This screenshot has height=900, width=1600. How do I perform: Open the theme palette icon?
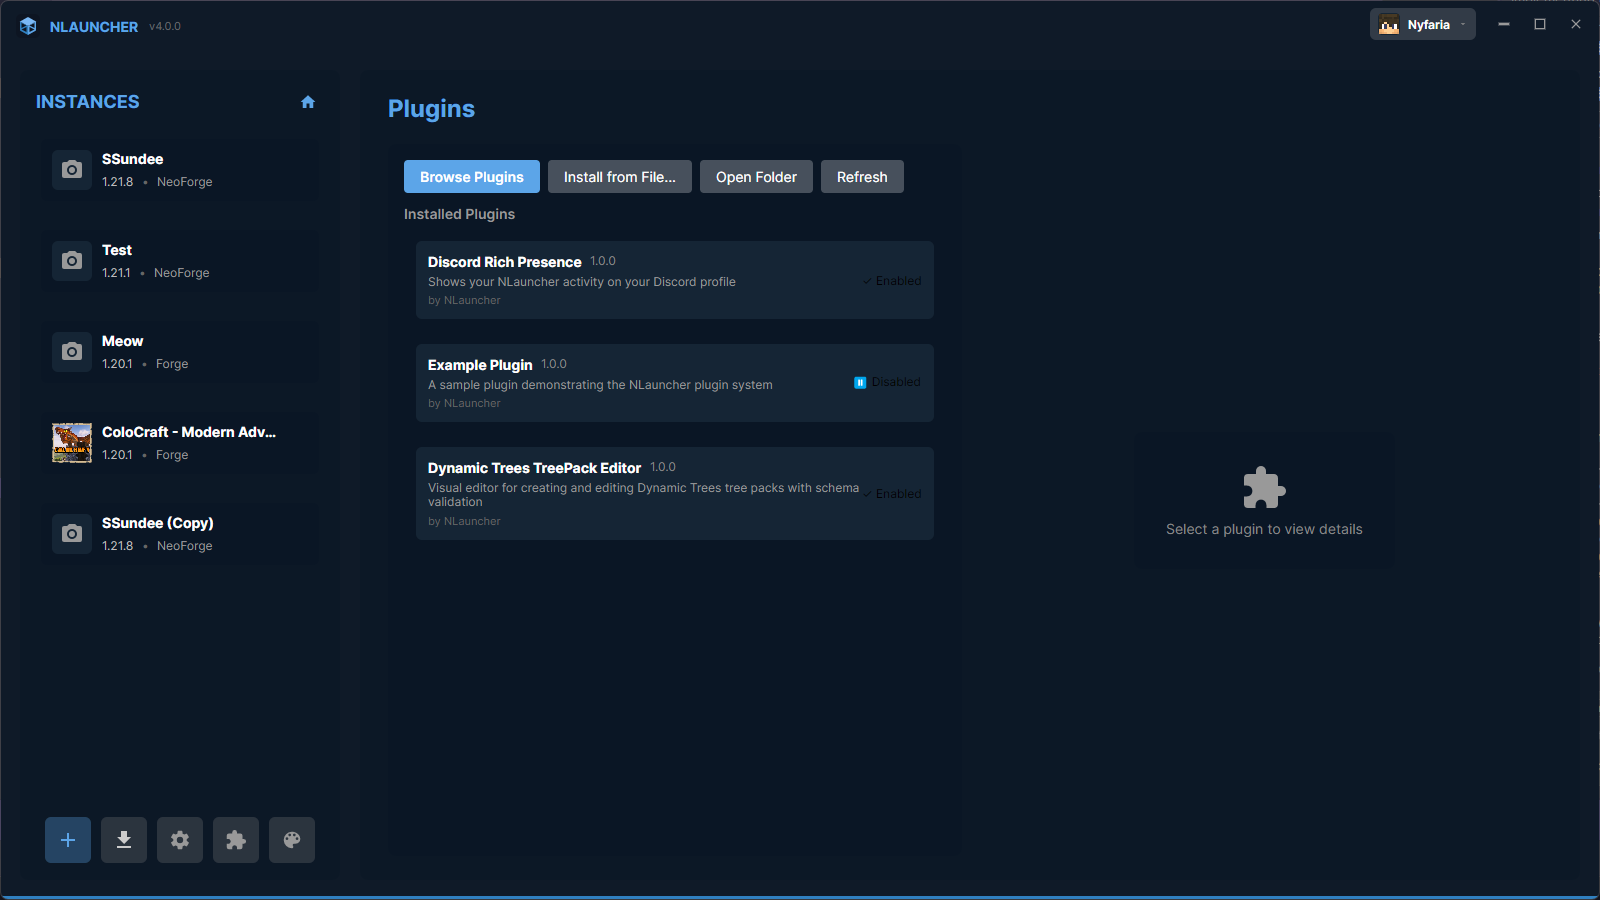[291, 840]
